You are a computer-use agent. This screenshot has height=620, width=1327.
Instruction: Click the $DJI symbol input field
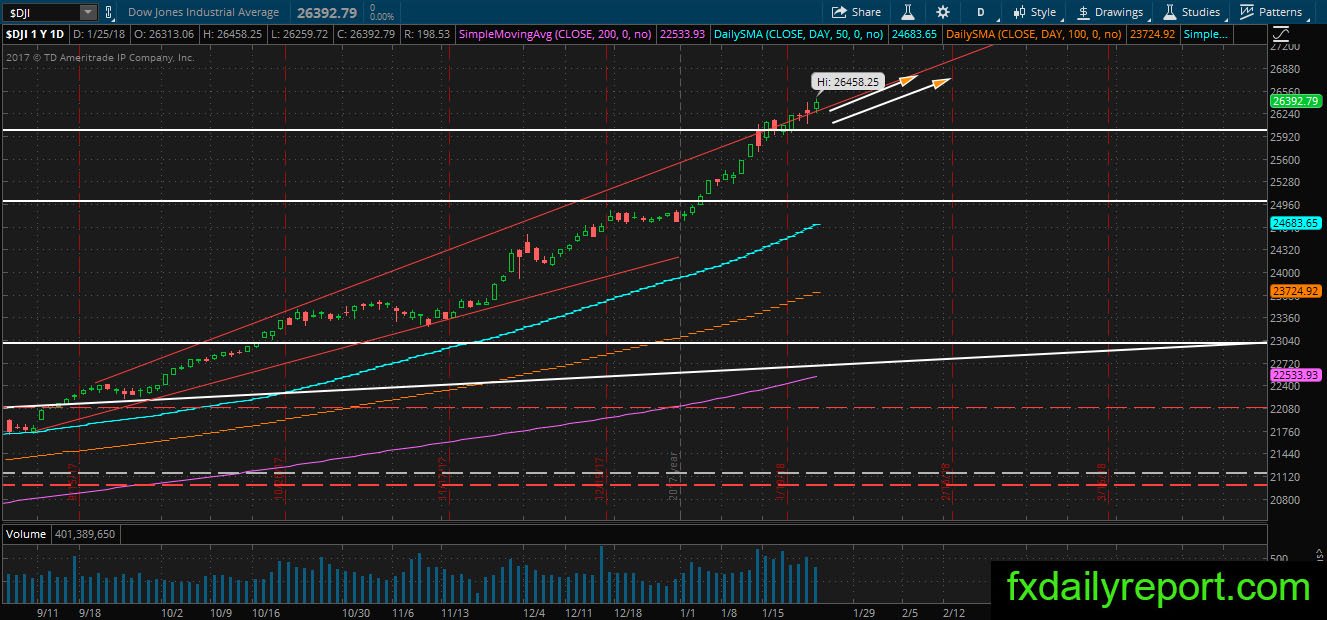pos(41,12)
